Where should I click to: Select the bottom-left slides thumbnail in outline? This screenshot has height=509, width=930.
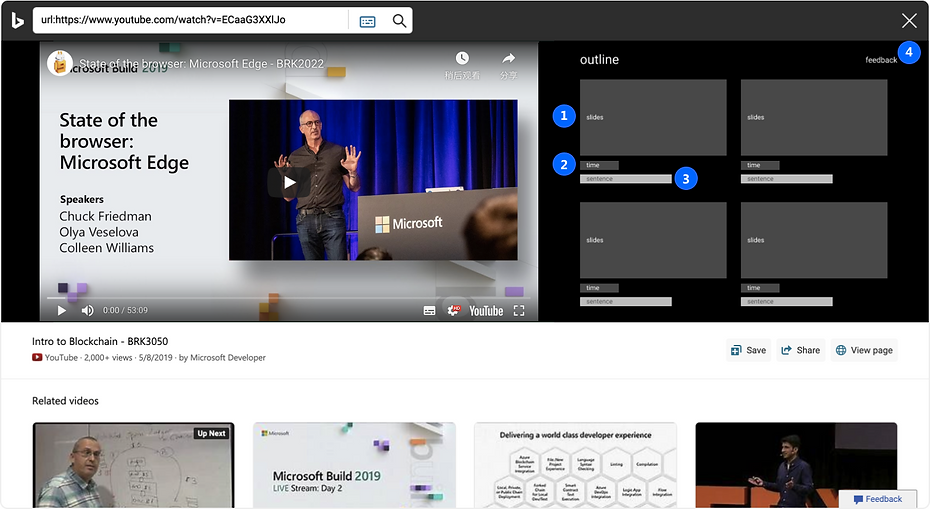click(653, 240)
